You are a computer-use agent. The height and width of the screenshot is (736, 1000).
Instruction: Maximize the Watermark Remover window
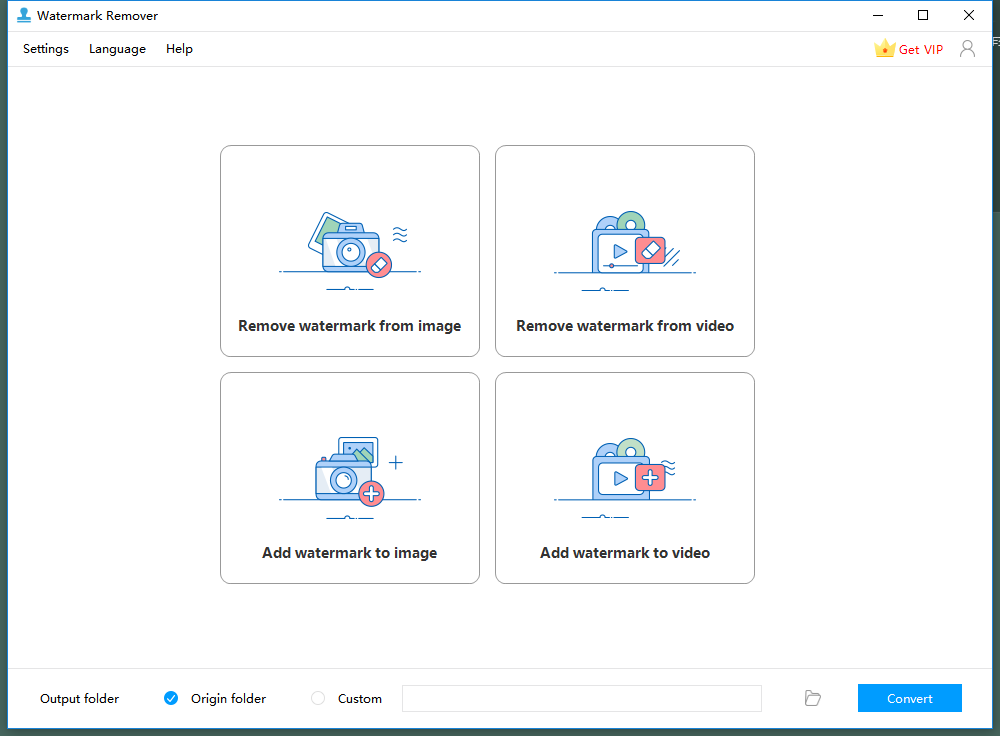(x=923, y=15)
